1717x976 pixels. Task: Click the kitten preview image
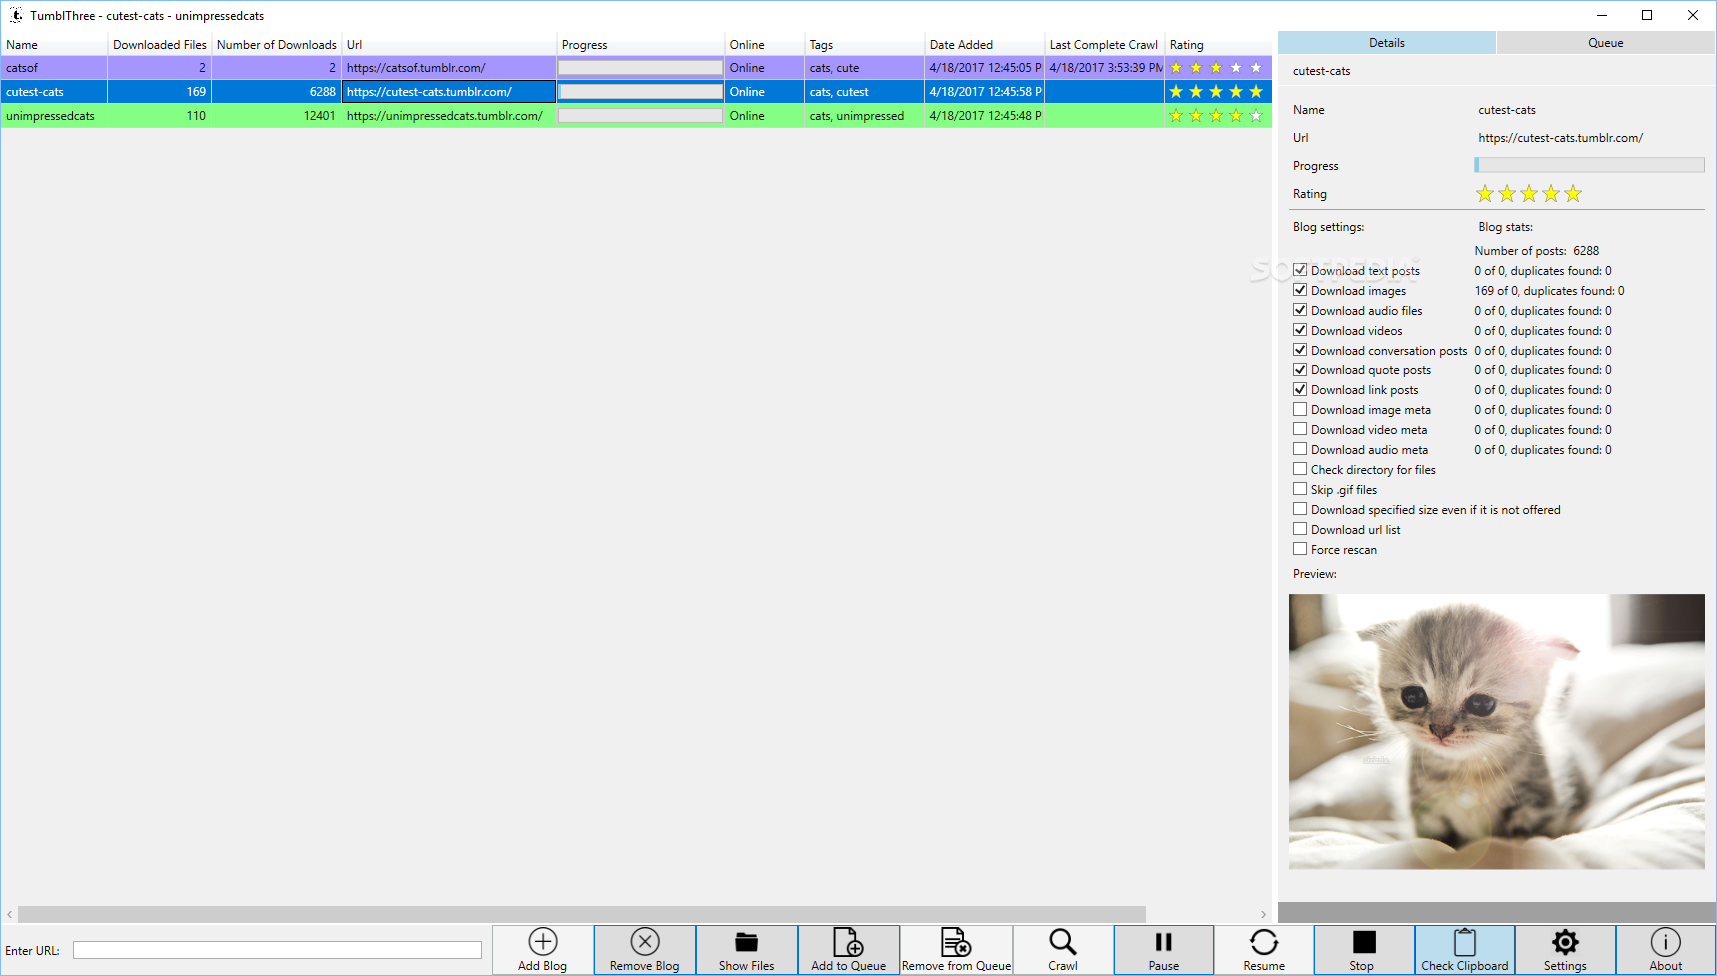pos(1497,732)
